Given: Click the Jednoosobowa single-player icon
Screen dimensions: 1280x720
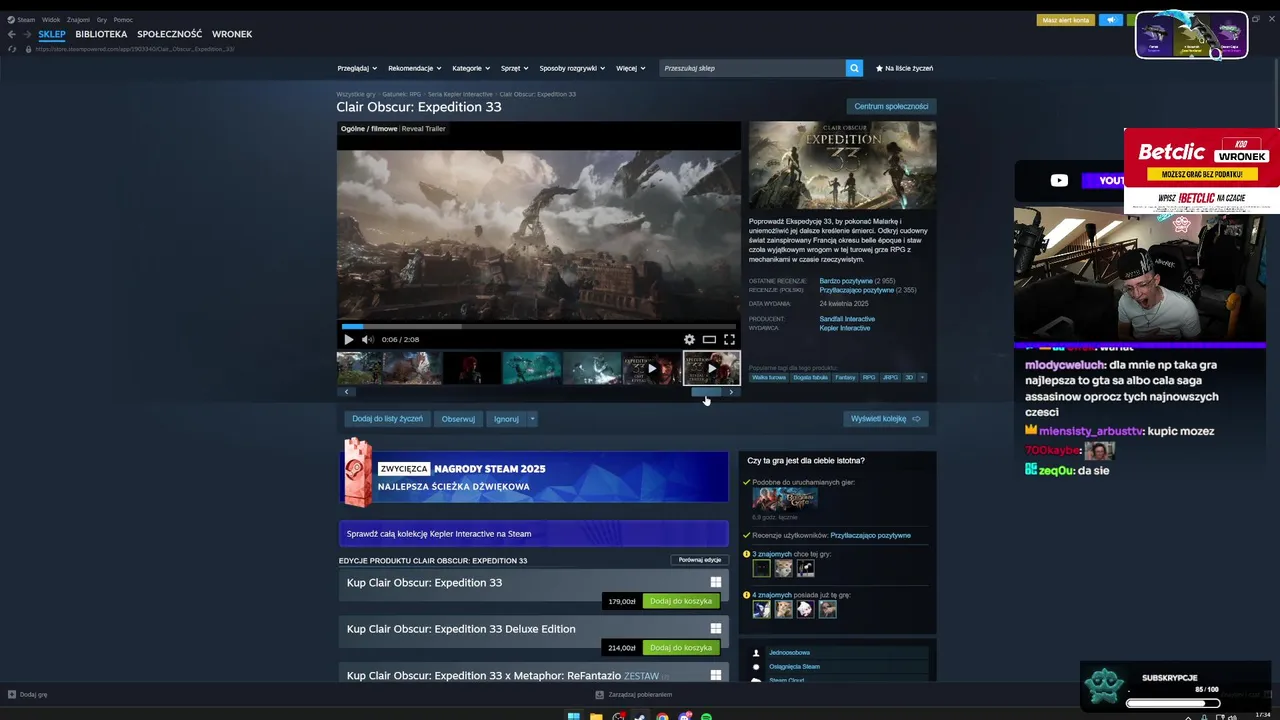Looking at the screenshot, I should (x=756, y=653).
